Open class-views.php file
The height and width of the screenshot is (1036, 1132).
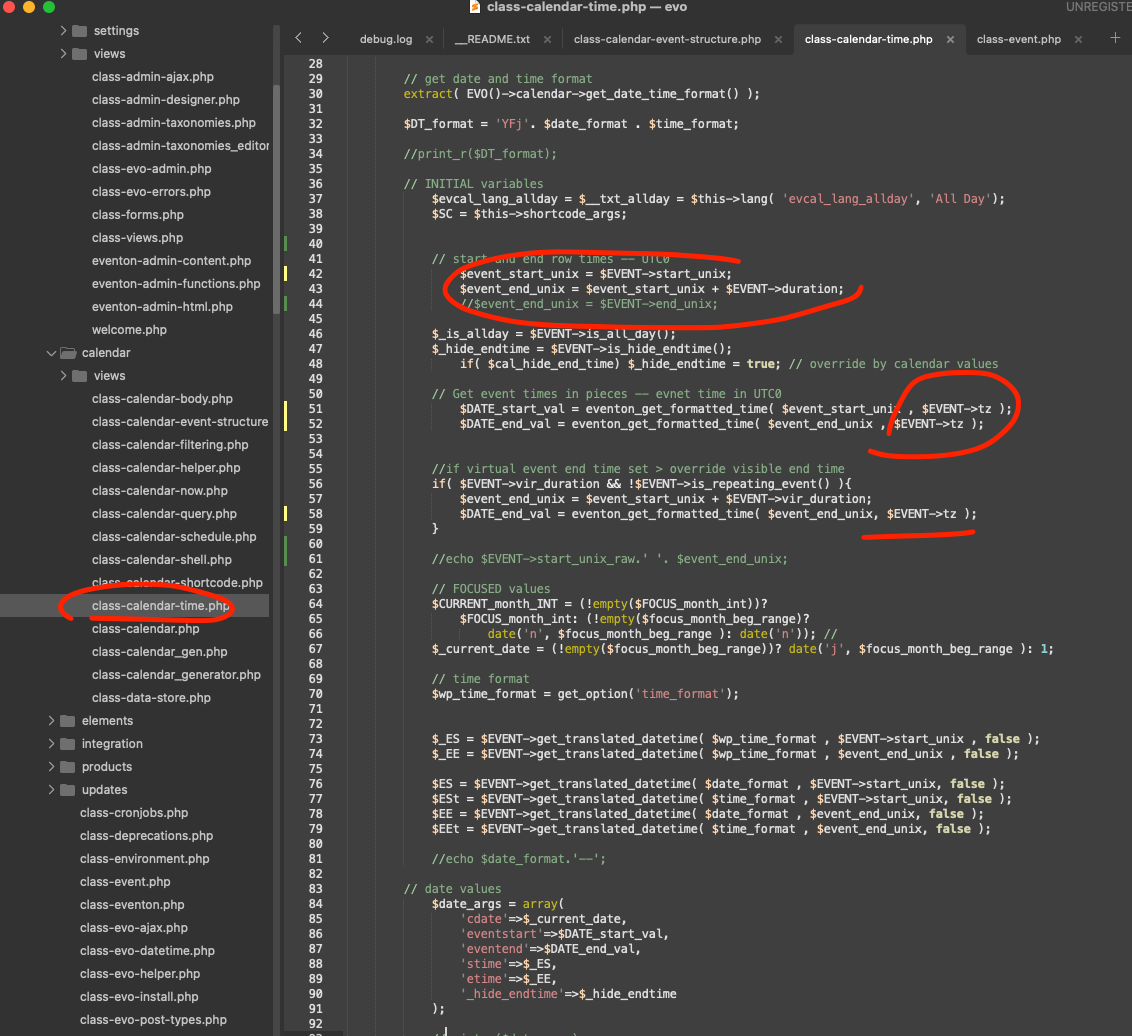pyautogui.click(x=137, y=238)
